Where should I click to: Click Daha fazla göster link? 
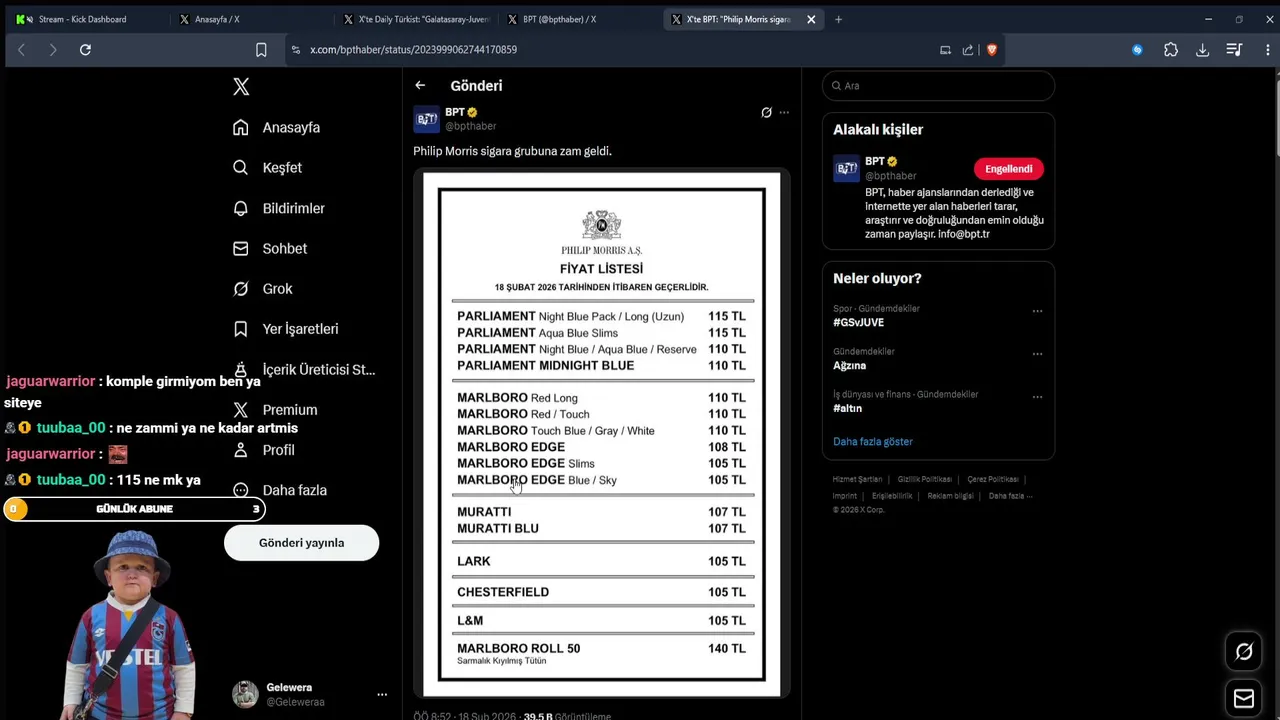(872, 441)
